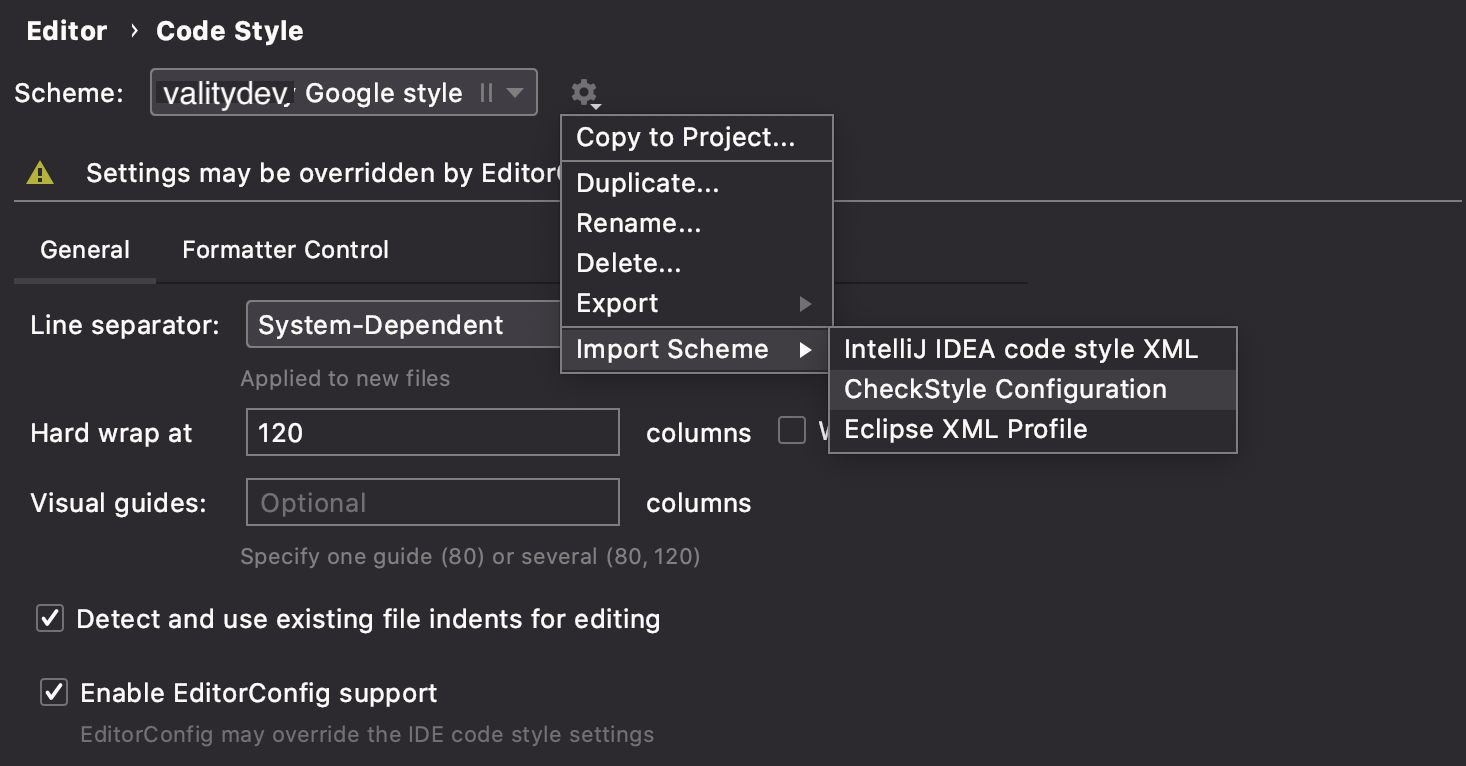
Task: Open the Line separator combo box
Action: [403, 325]
